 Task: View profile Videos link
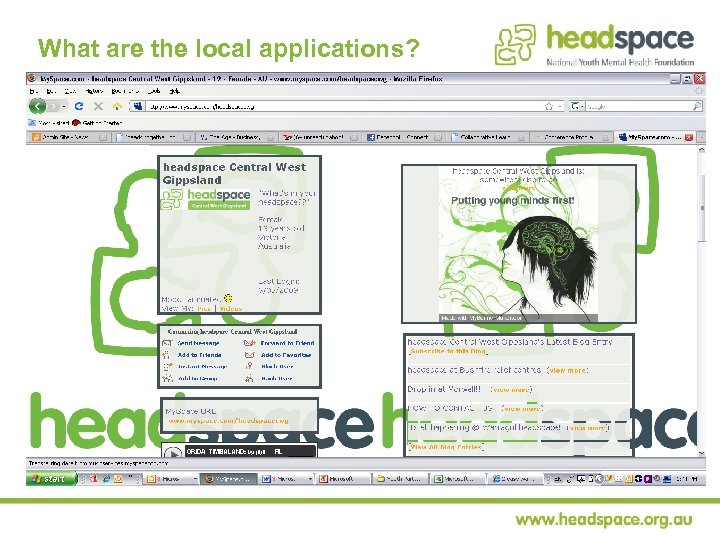point(231,309)
